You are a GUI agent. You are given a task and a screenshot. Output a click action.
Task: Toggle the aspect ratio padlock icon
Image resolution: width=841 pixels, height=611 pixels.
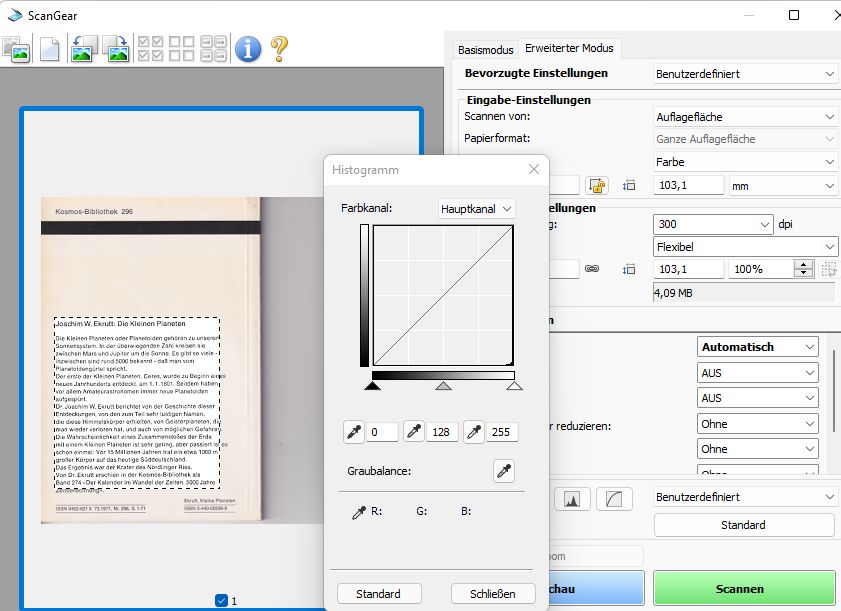(x=597, y=186)
